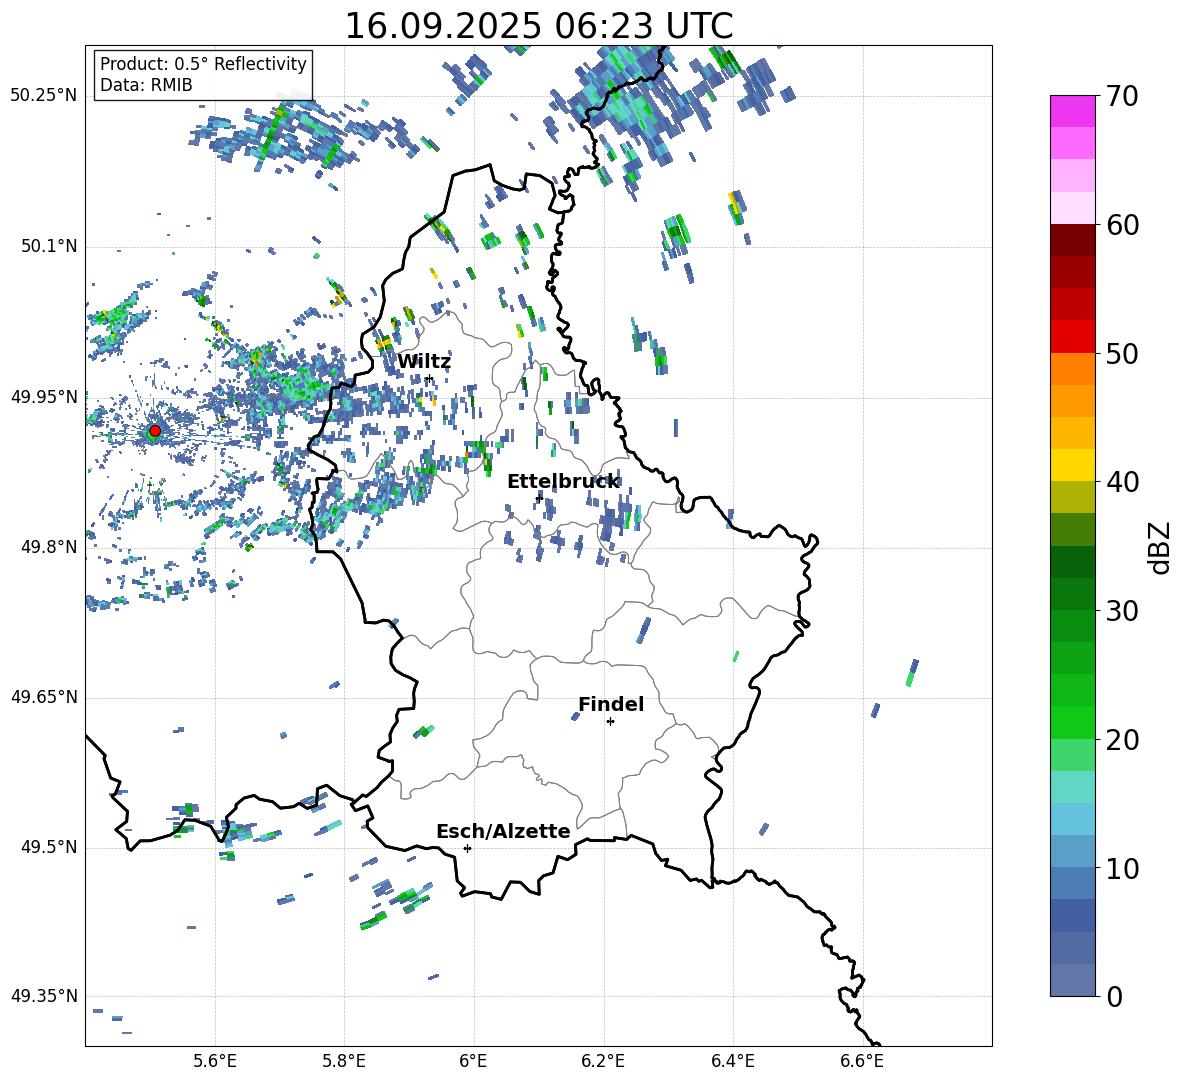This screenshot has width=1184, height=1081.
Task: Click the Findel station label
Action: 611,704
